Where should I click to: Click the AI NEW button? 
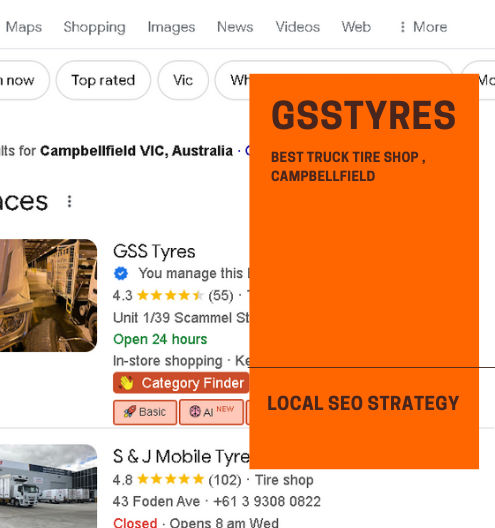pos(211,412)
